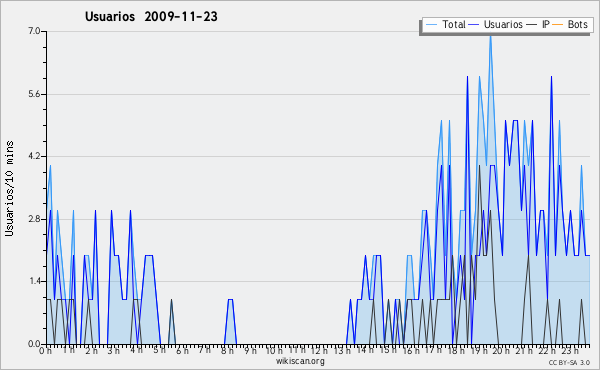
Task: Click the isolated IP spike between 5 h and 6 h
Action: 172,321
